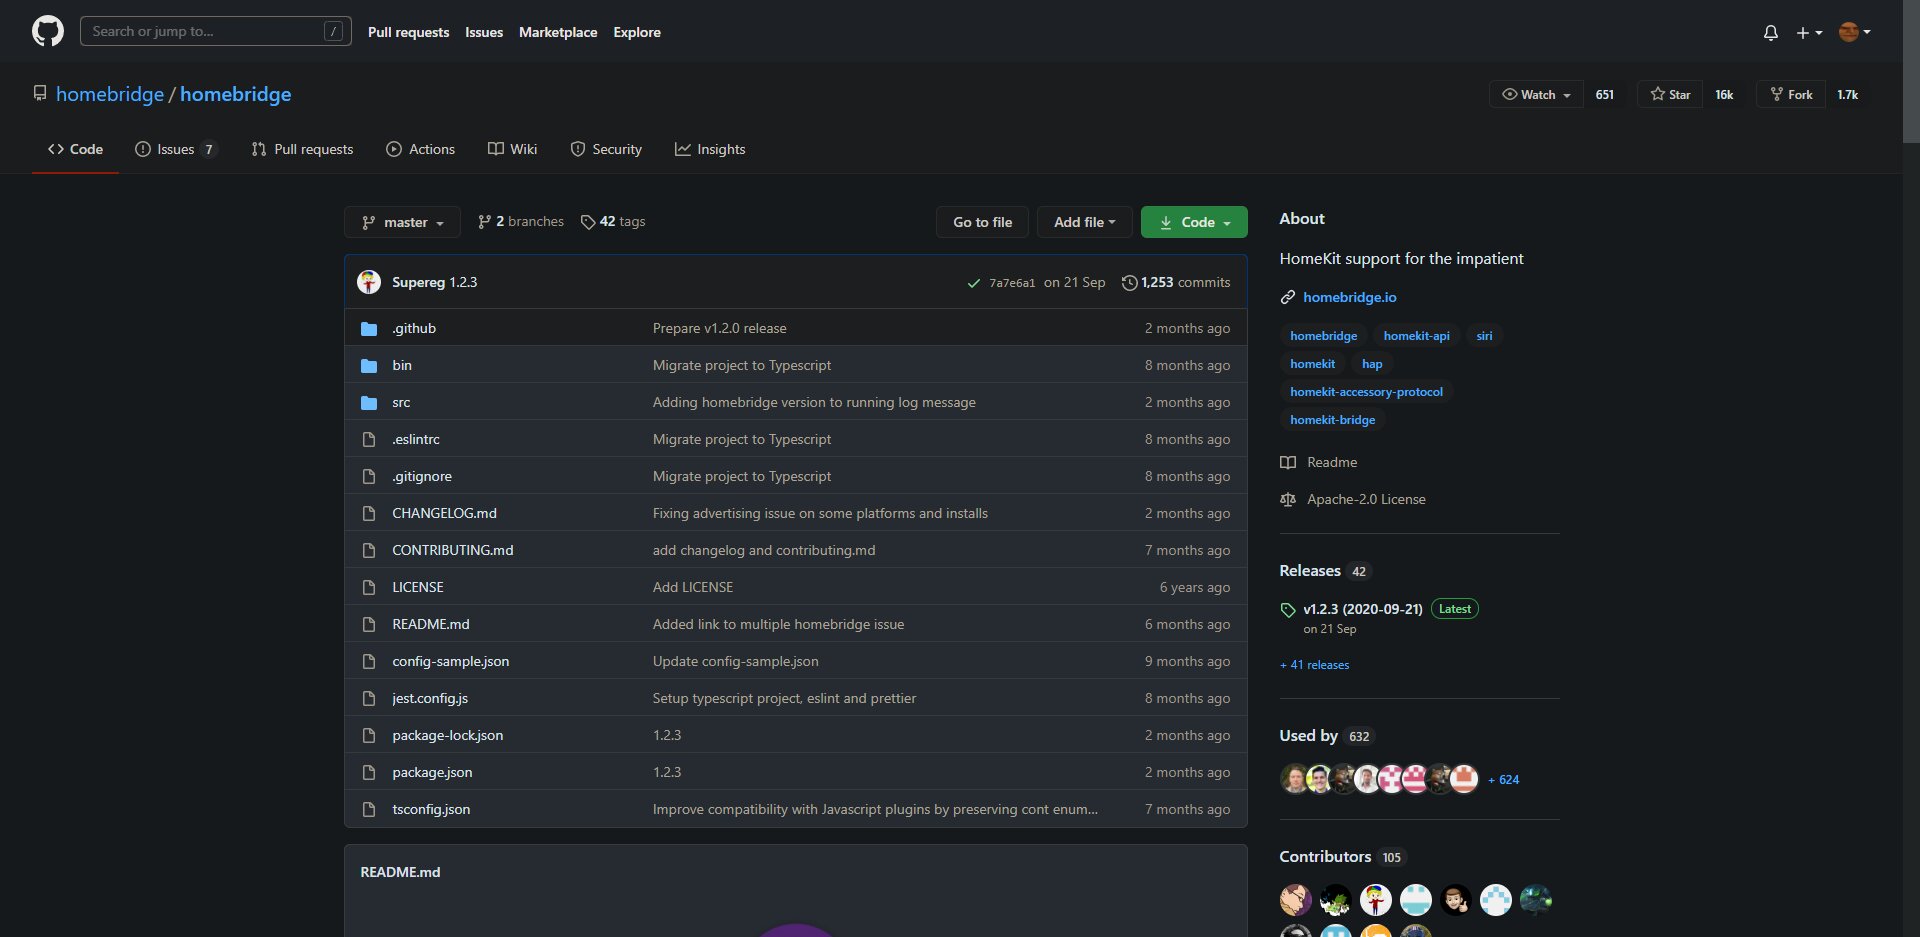Switch to the Code tab
This screenshot has height=937, width=1920.
[x=75, y=149]
